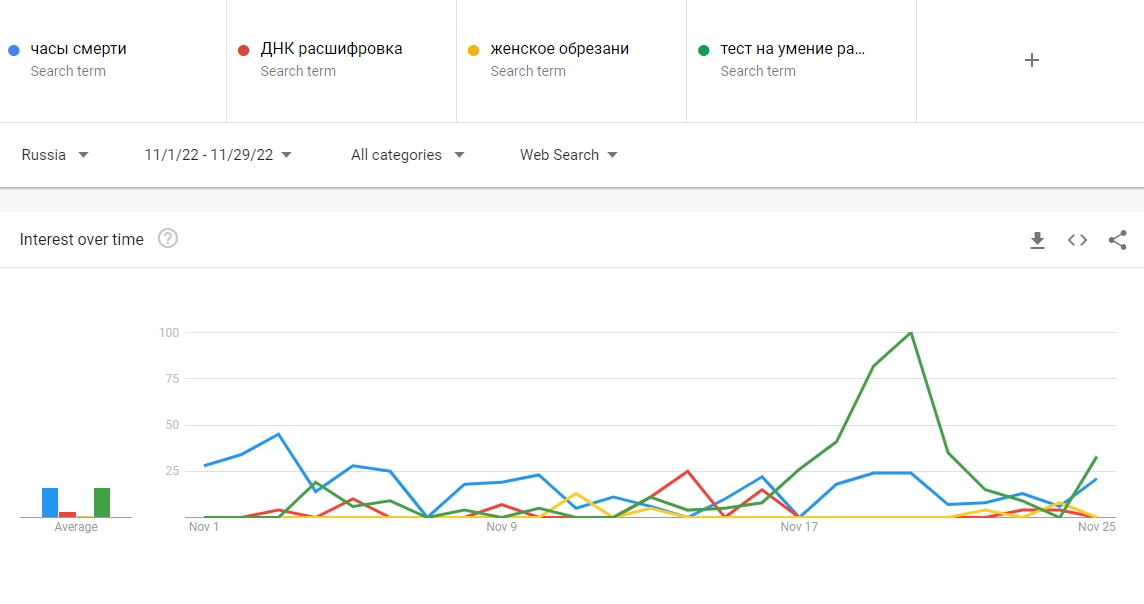
Task: Click the green peak at 100 on chart
Action: pyautogui.click(x=910, y=333)
